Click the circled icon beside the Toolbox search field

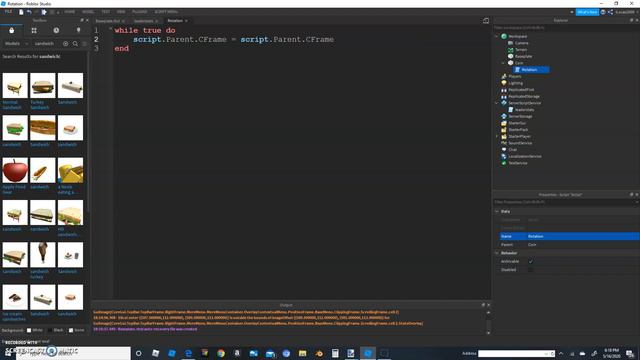[x=65, y=43]
